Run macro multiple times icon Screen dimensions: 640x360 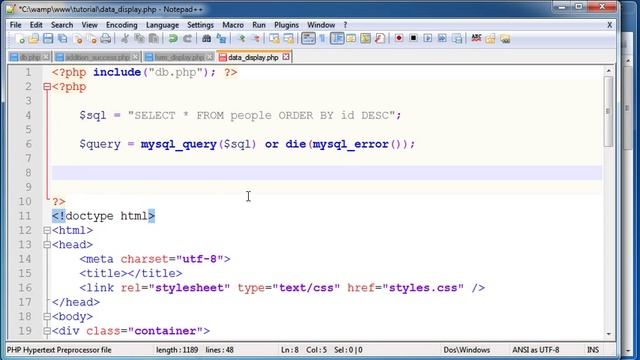click(442, 39)
